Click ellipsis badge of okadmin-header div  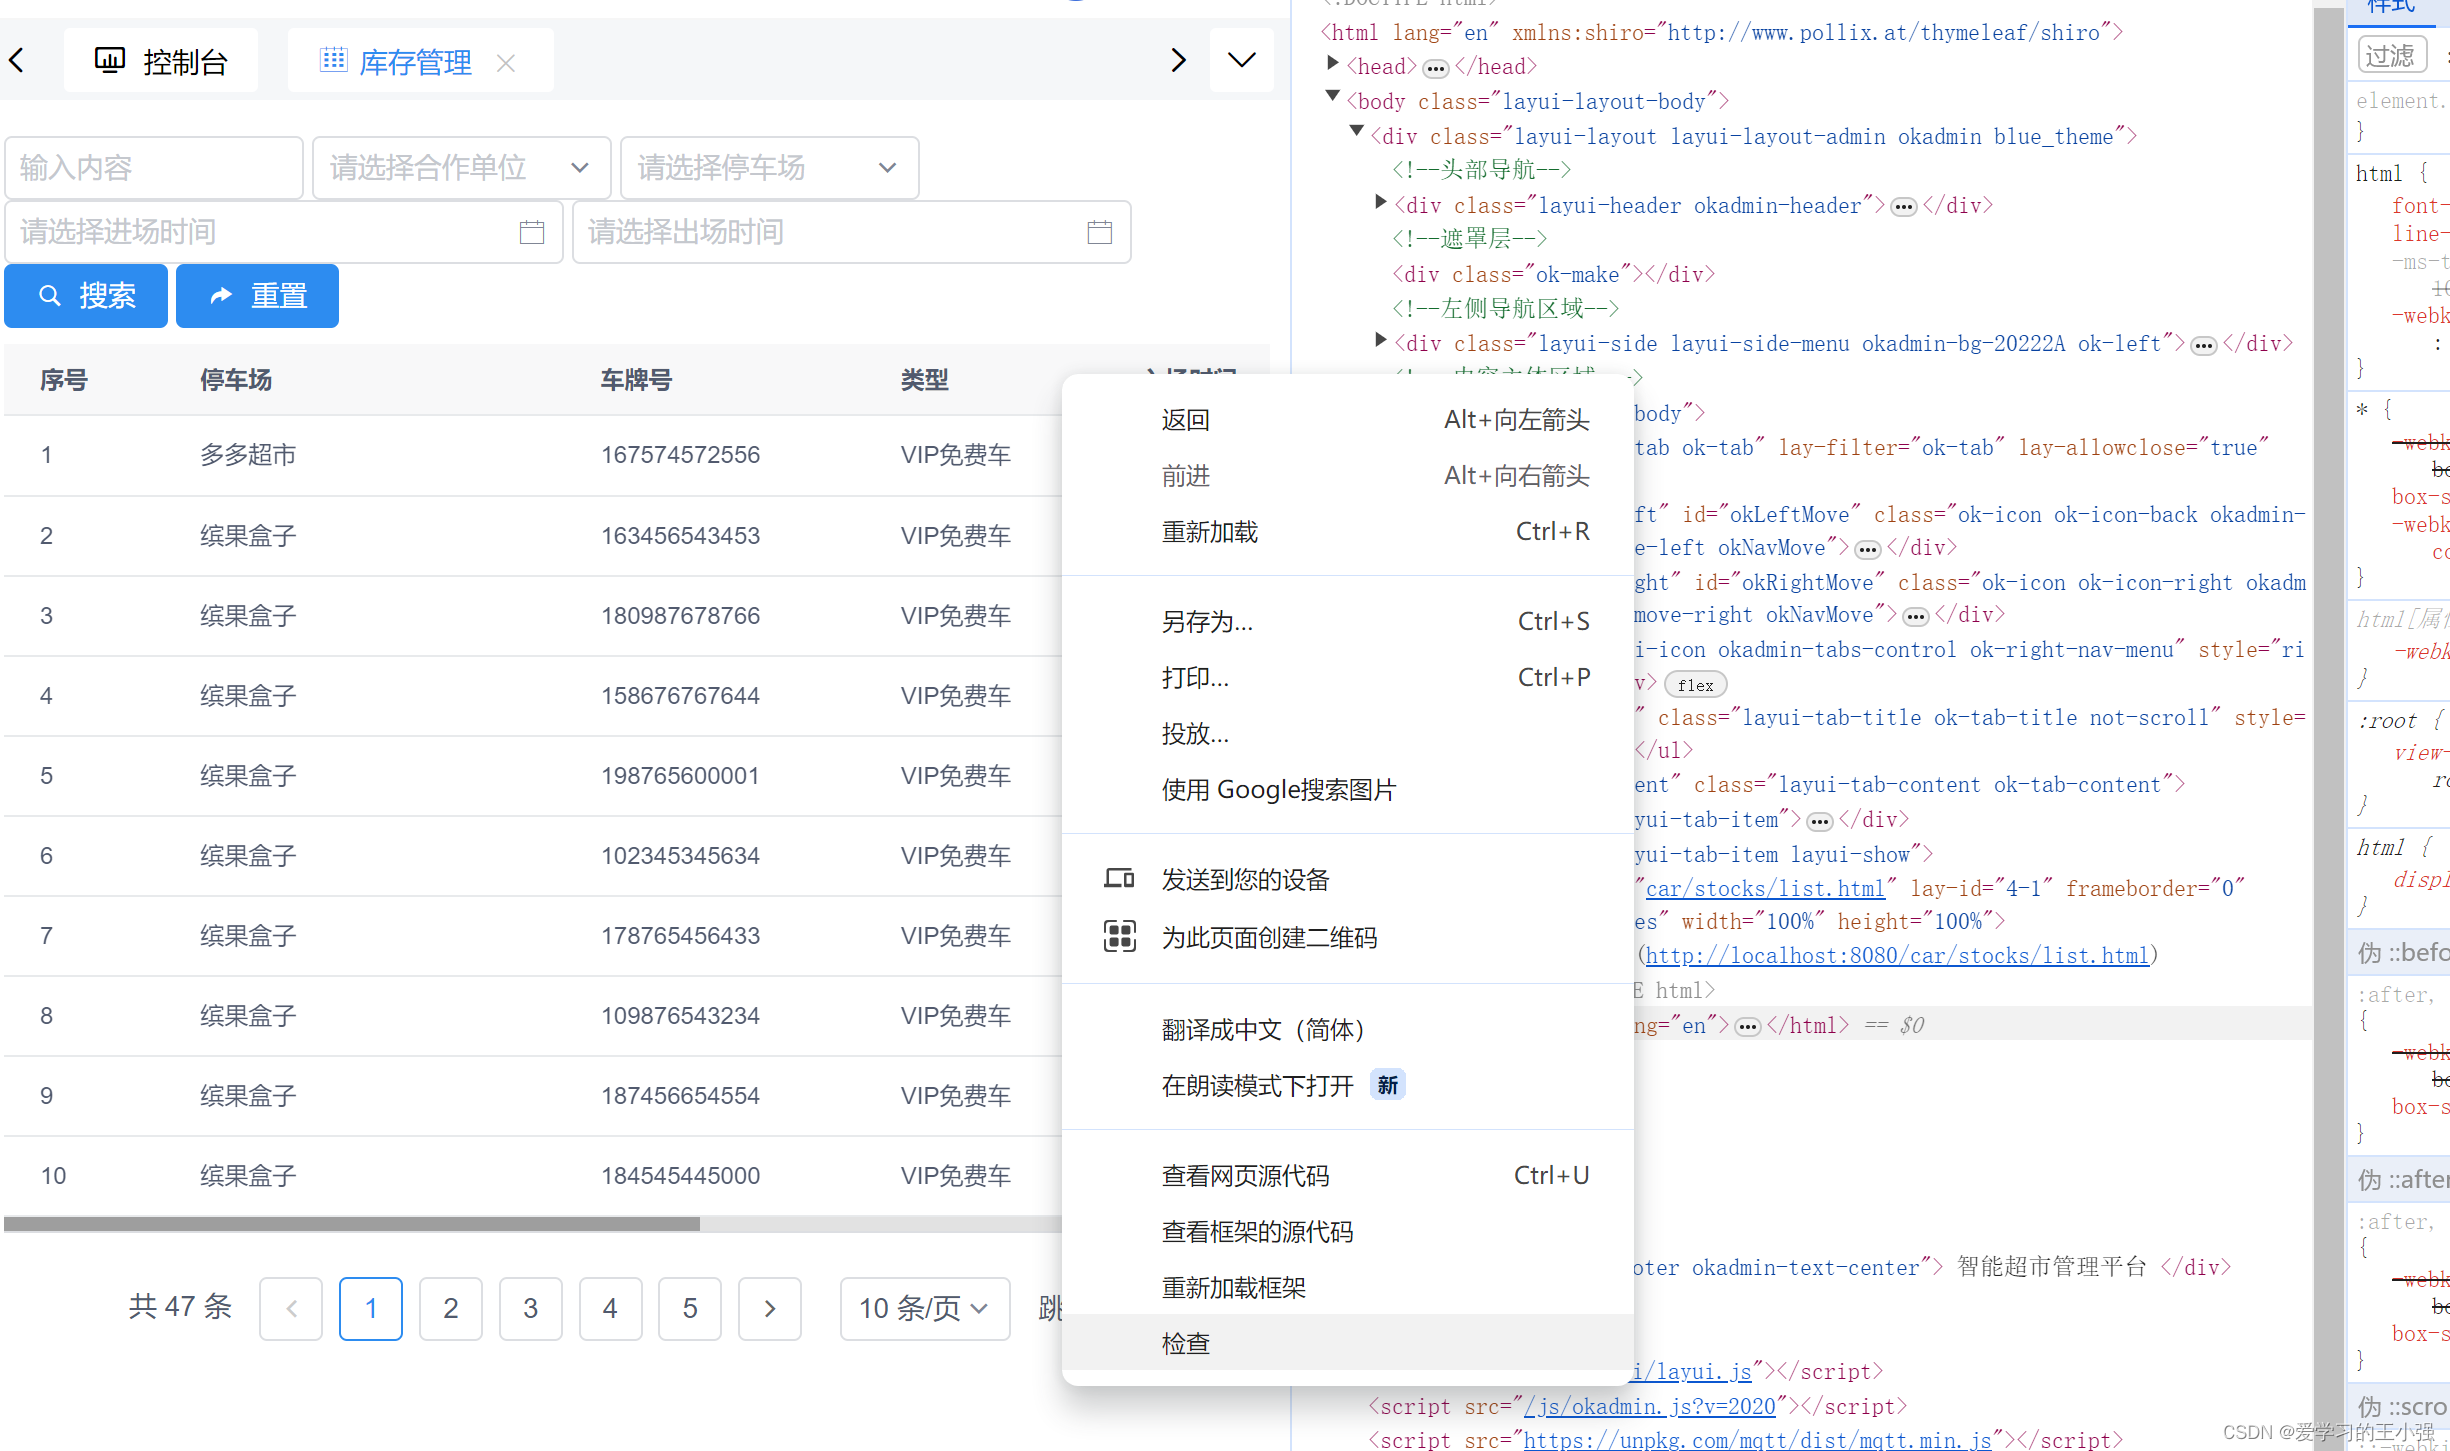tap(1904, 207)
